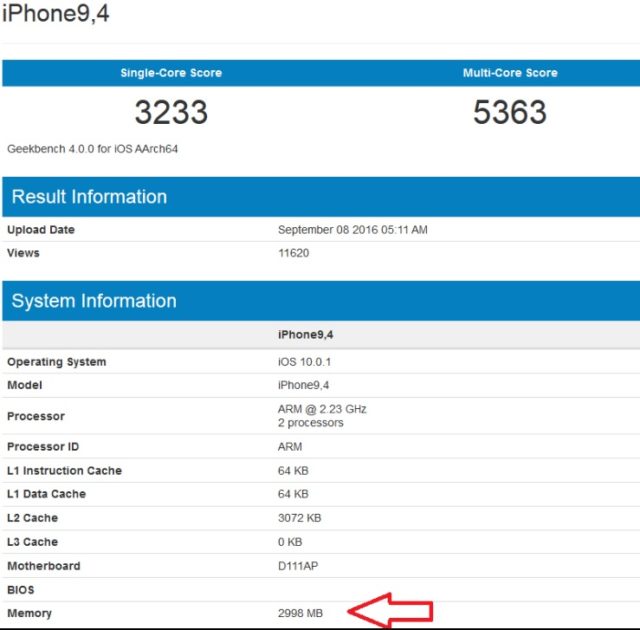Select the L1 Instruction Cache 64 KB value
This screenshot has width=640, height=630.
[293, 471]
